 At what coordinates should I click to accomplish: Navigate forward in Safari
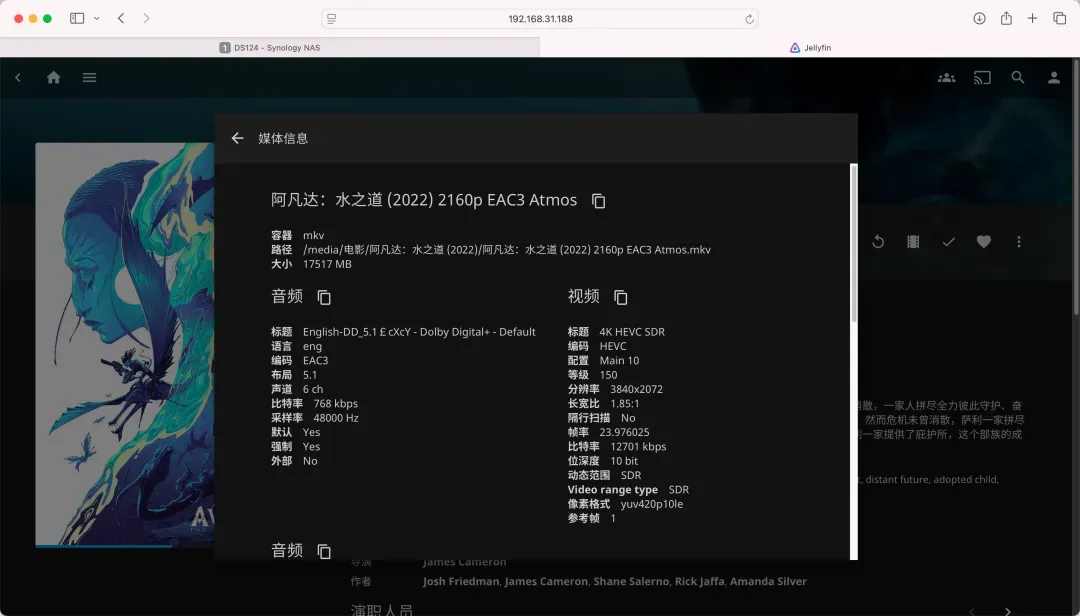pyautogui.click(x=146, y=19)
